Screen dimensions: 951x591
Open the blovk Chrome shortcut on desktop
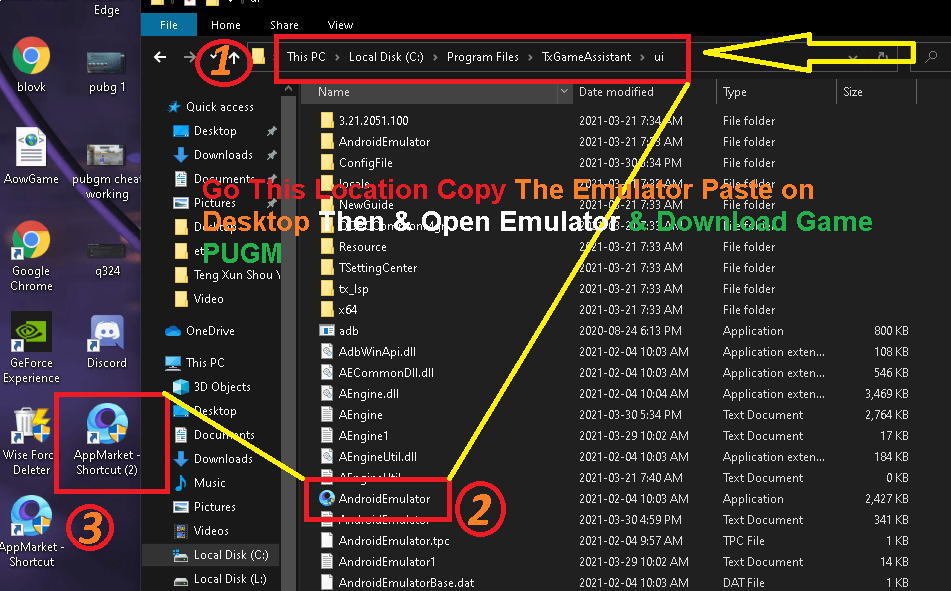click(31, 64)
